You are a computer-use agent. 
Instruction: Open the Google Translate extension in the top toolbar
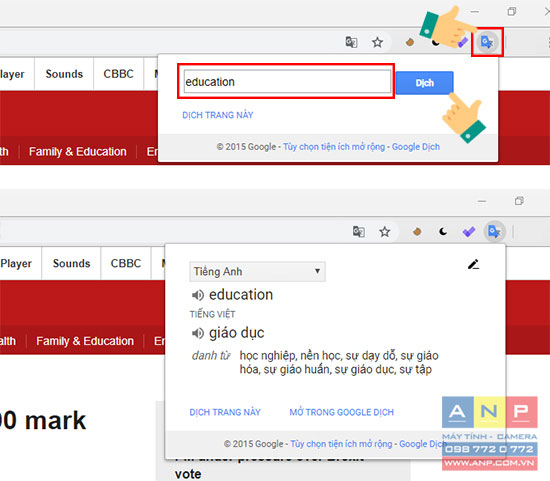(x=487, y=42)
